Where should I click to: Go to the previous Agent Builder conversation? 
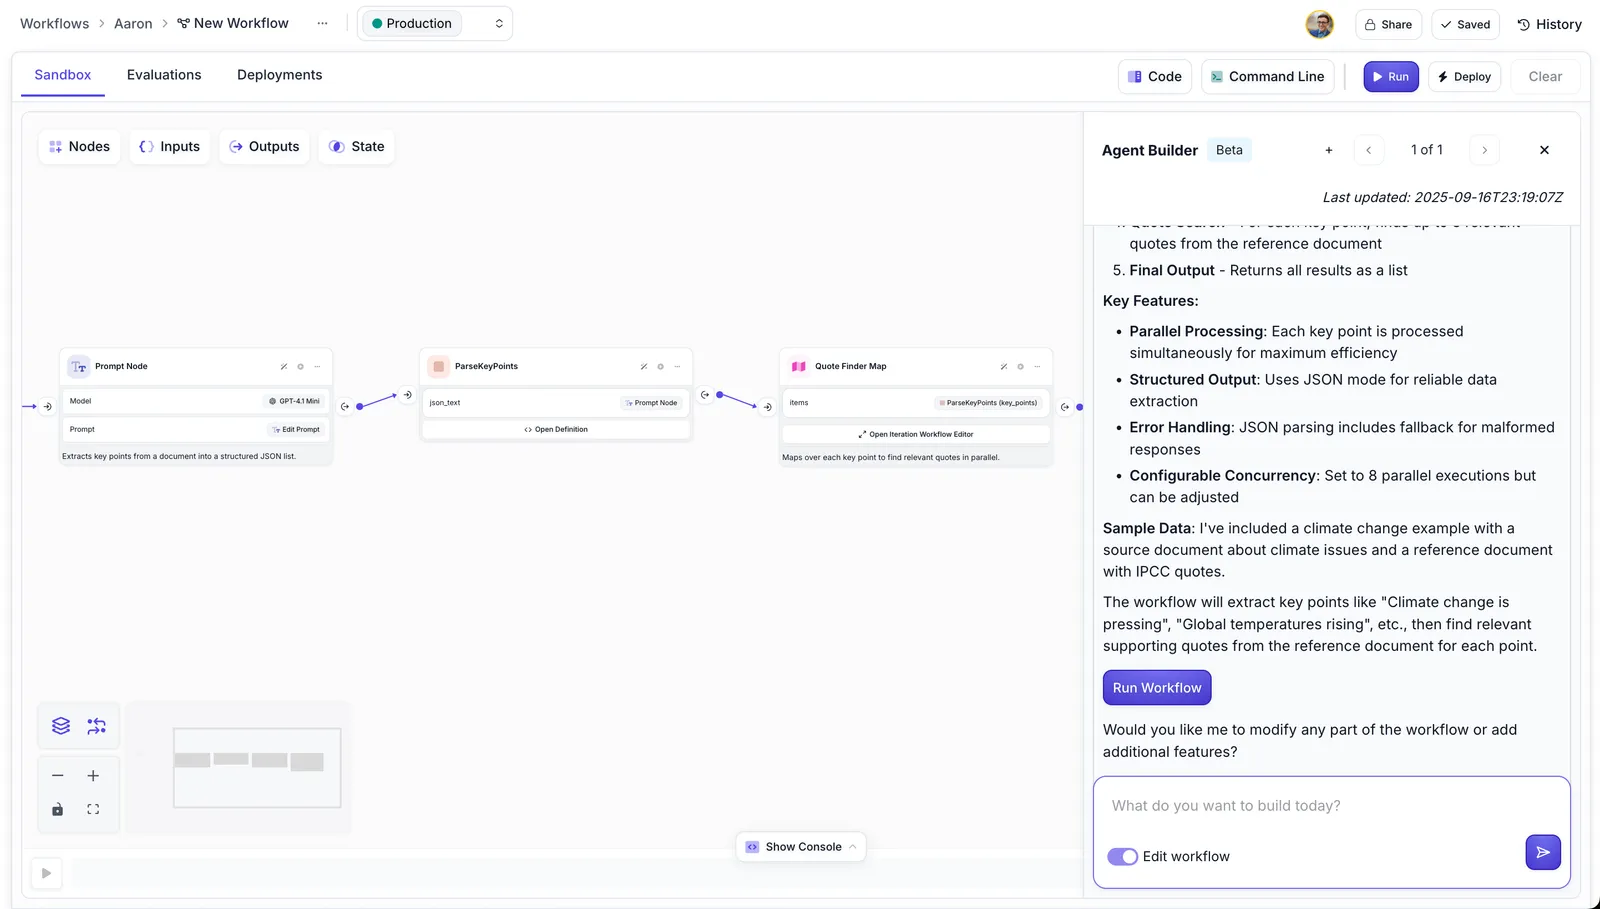1369,150
